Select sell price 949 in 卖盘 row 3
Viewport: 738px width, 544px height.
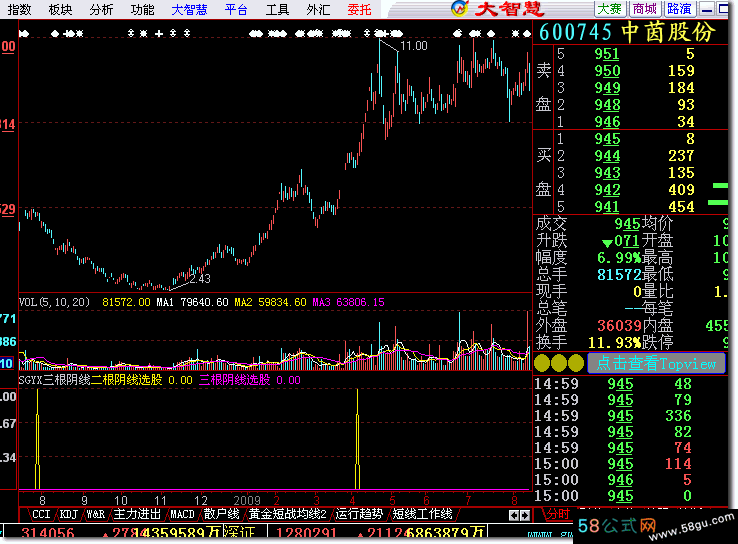click(607, 88)
